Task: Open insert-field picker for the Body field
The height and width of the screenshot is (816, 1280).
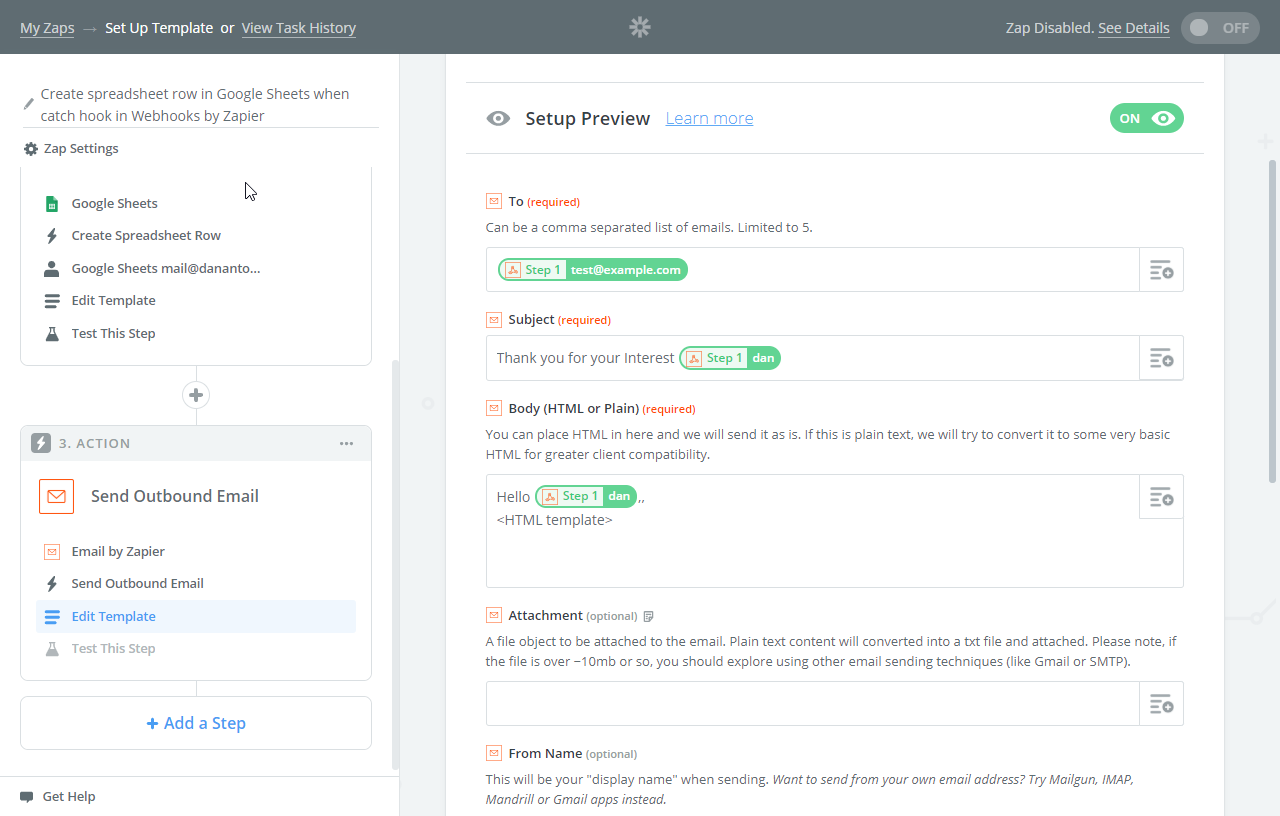Action: [x=1161, y=497]
